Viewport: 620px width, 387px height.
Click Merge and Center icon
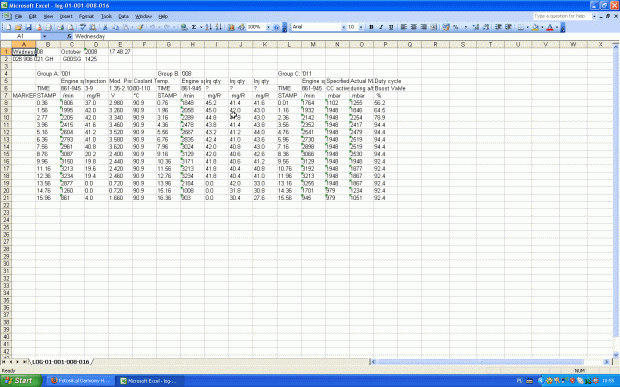coord(434,27)
